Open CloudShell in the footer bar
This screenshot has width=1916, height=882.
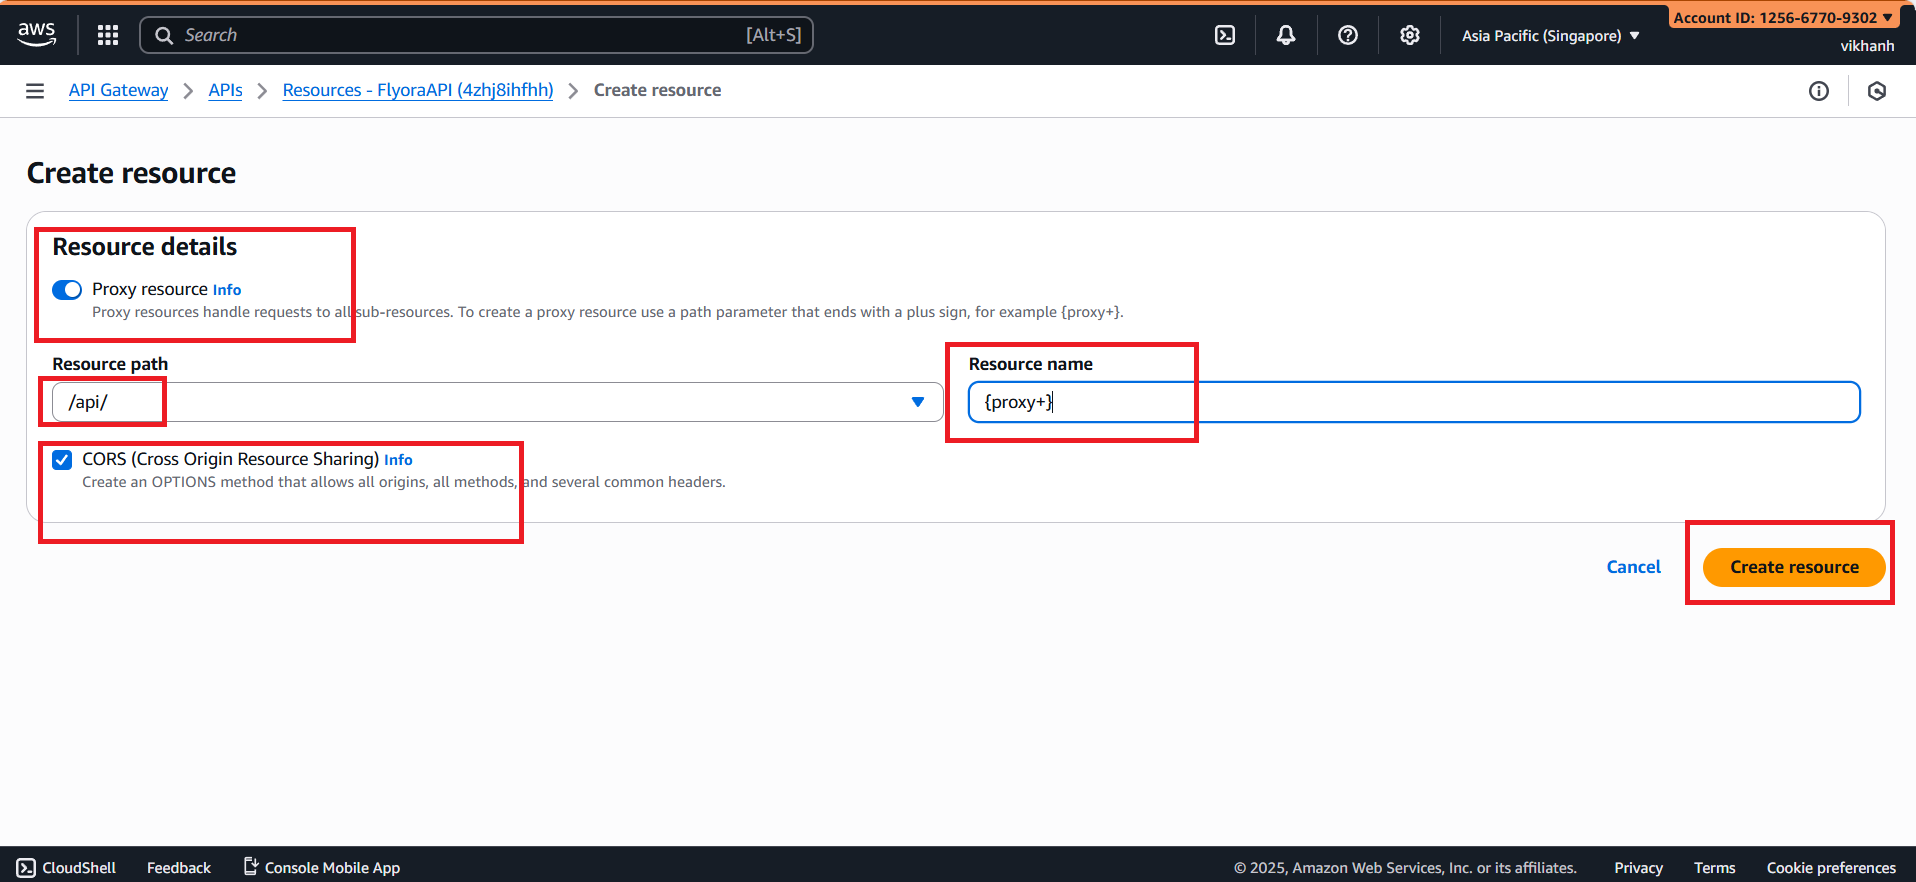pos(67,867)
